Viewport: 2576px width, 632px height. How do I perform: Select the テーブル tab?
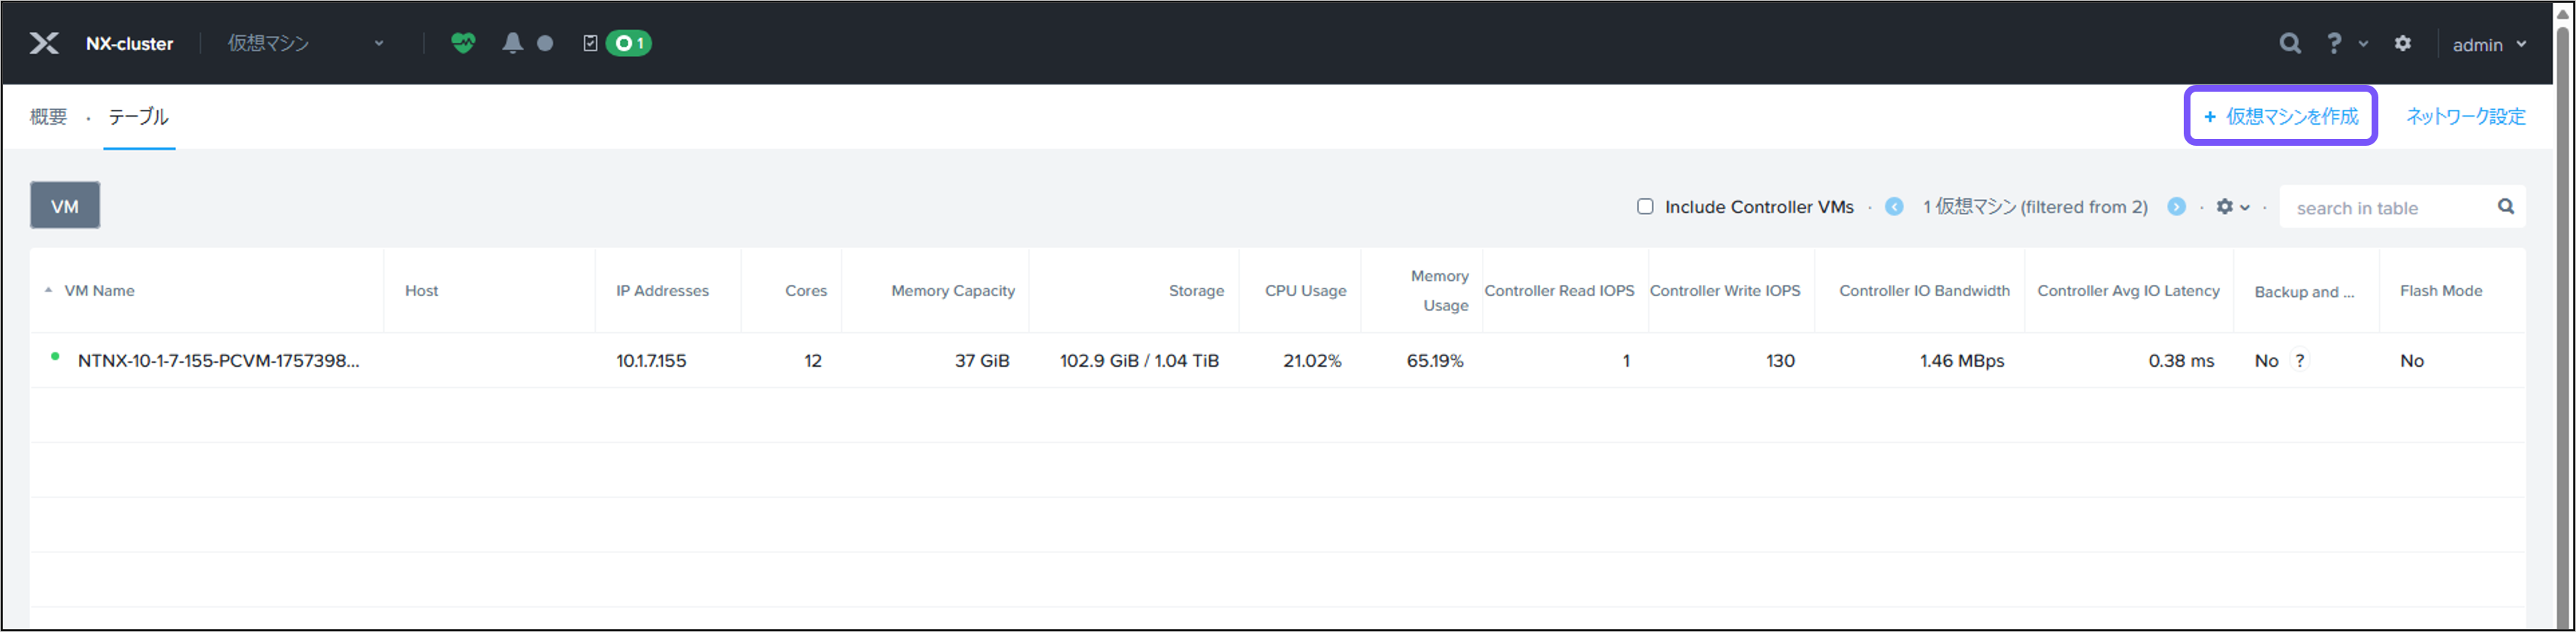point(139,117)
